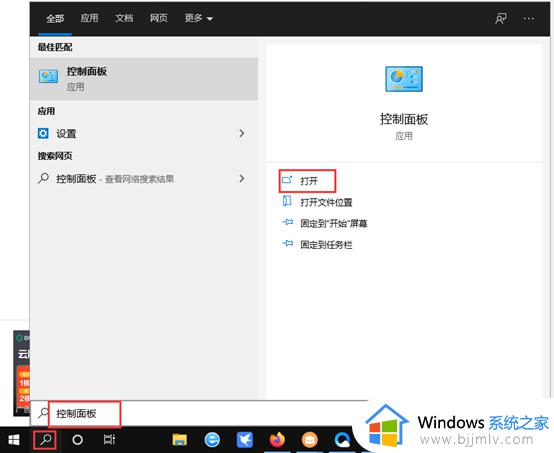Select the 应用 filter tab

89,18
